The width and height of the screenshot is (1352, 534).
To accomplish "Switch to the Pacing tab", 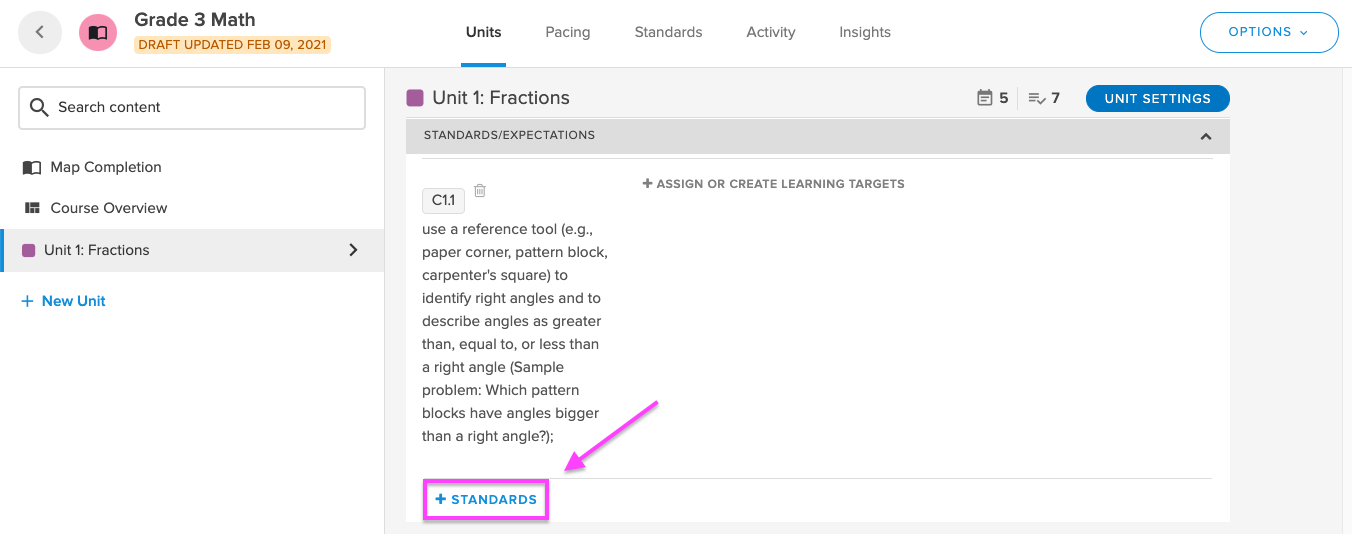I will coord(568,32).
